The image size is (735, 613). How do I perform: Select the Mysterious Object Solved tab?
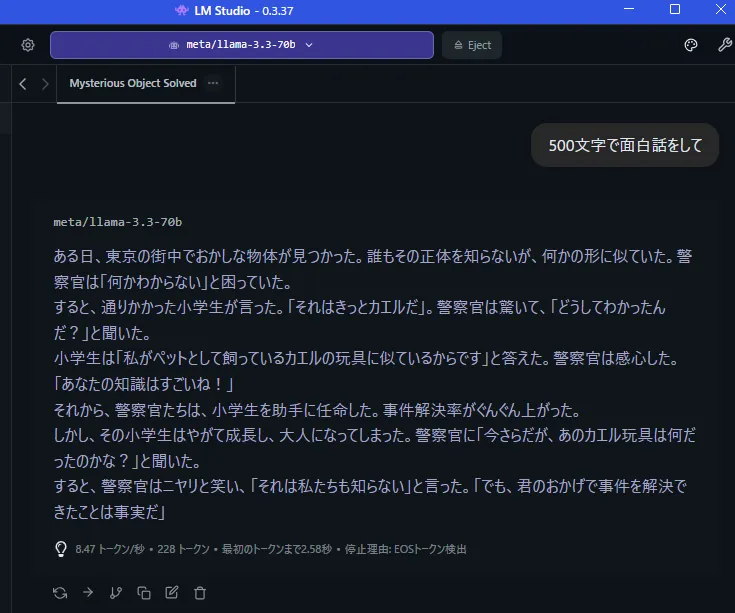(x=132, y=84)
